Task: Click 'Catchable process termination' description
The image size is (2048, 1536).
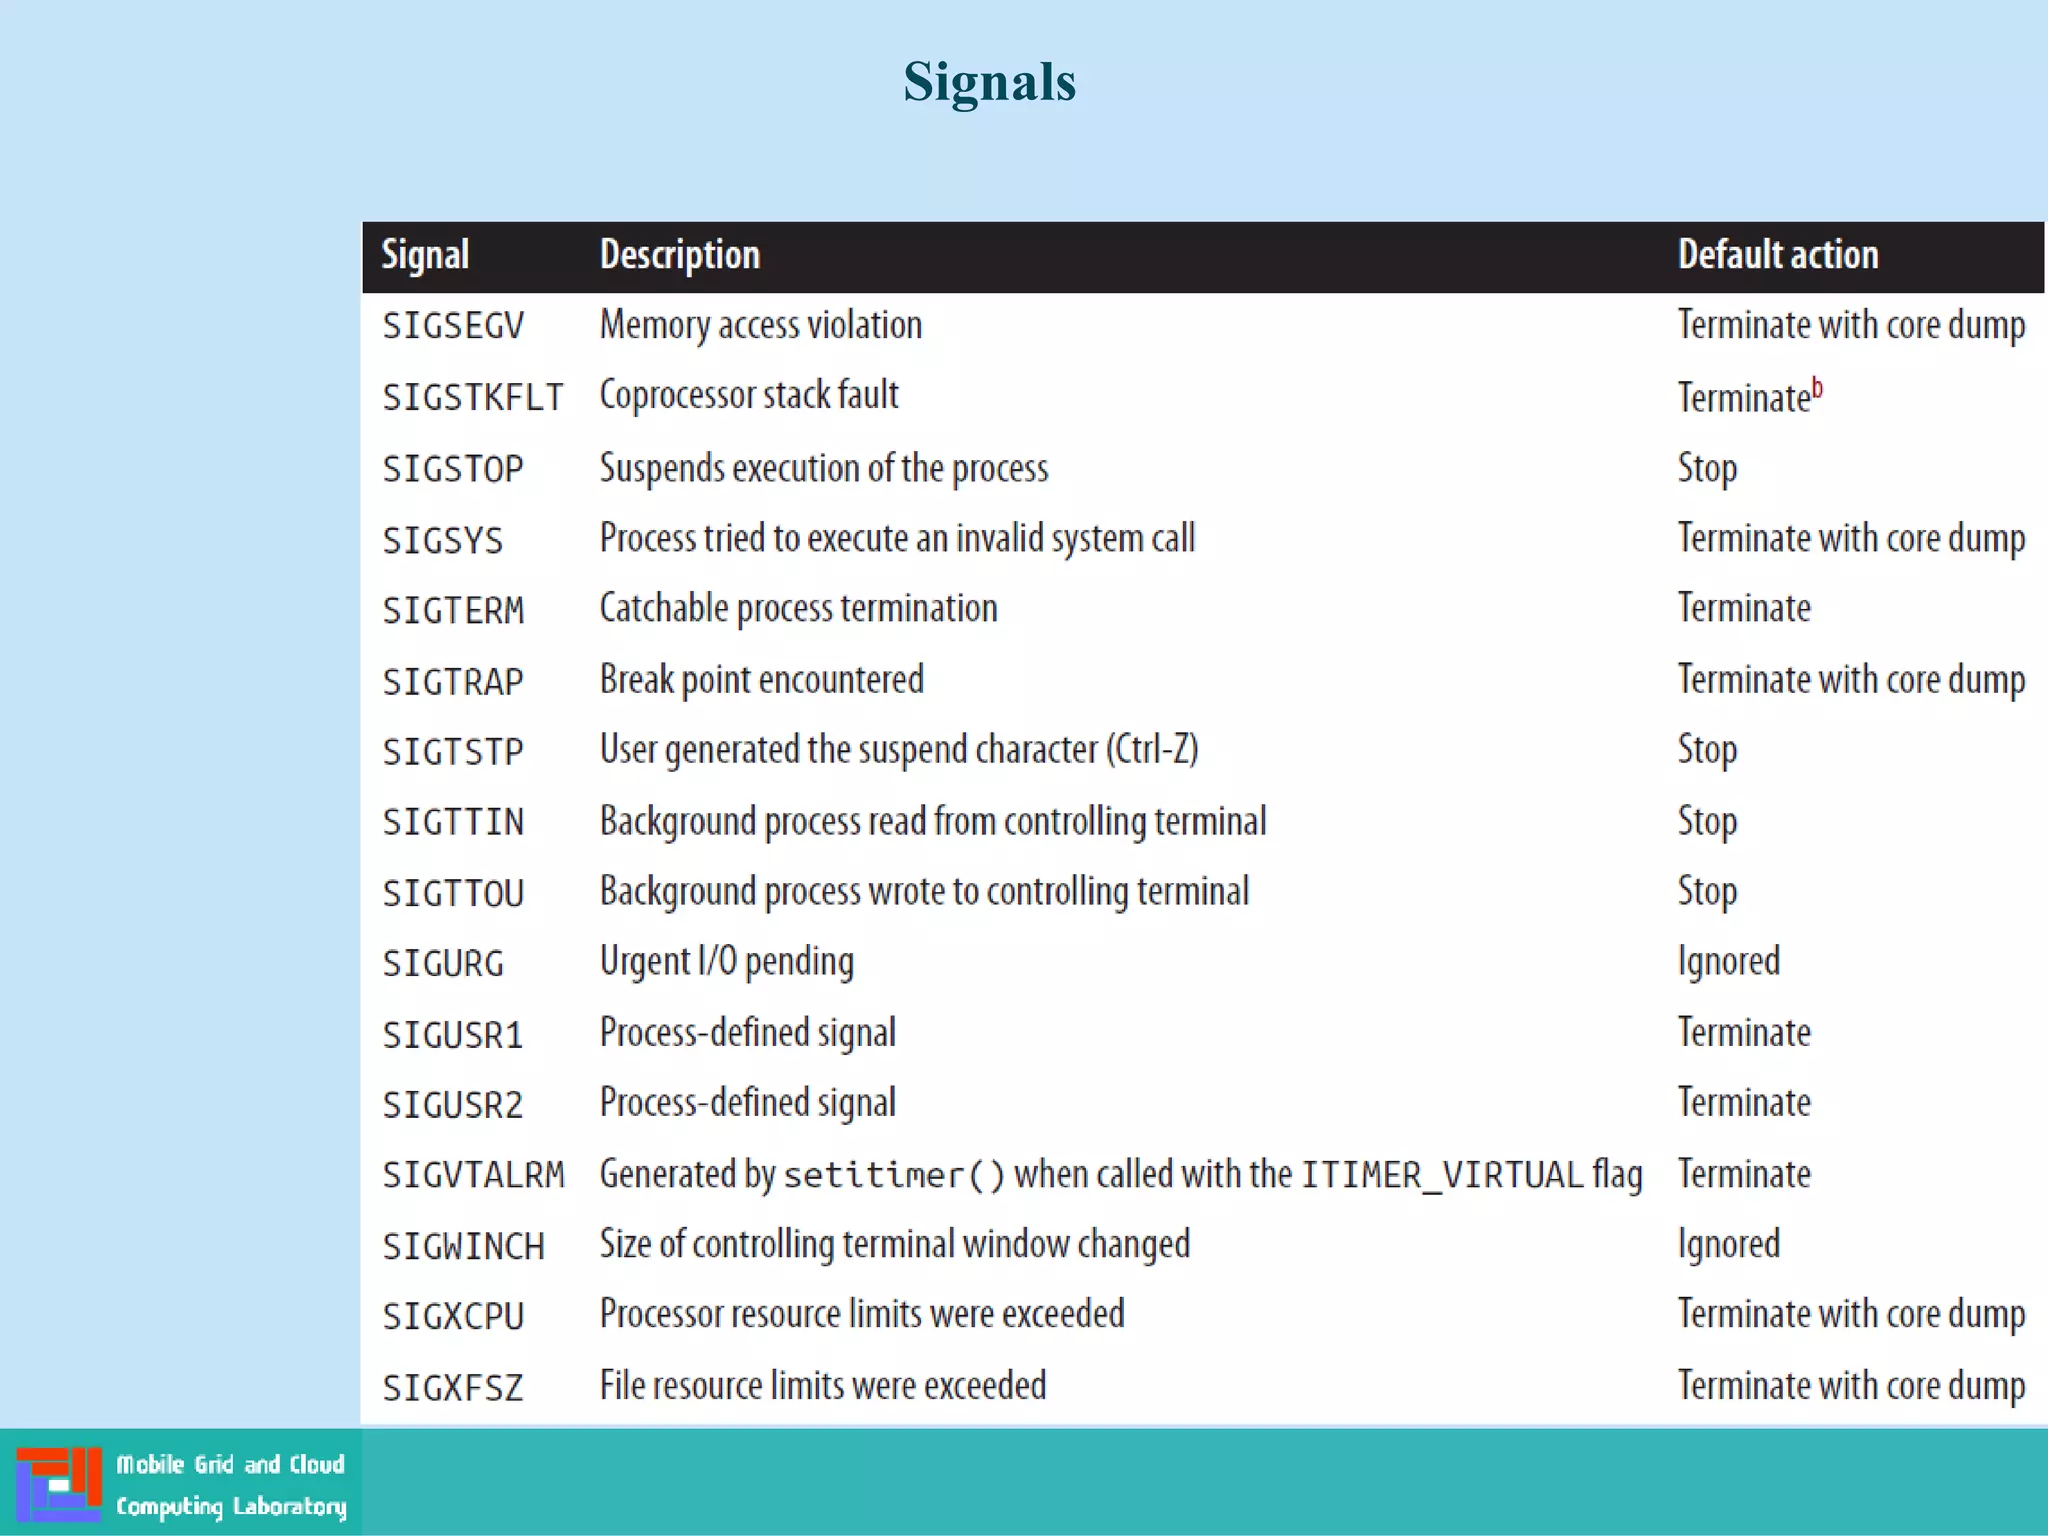Action: 798,609
